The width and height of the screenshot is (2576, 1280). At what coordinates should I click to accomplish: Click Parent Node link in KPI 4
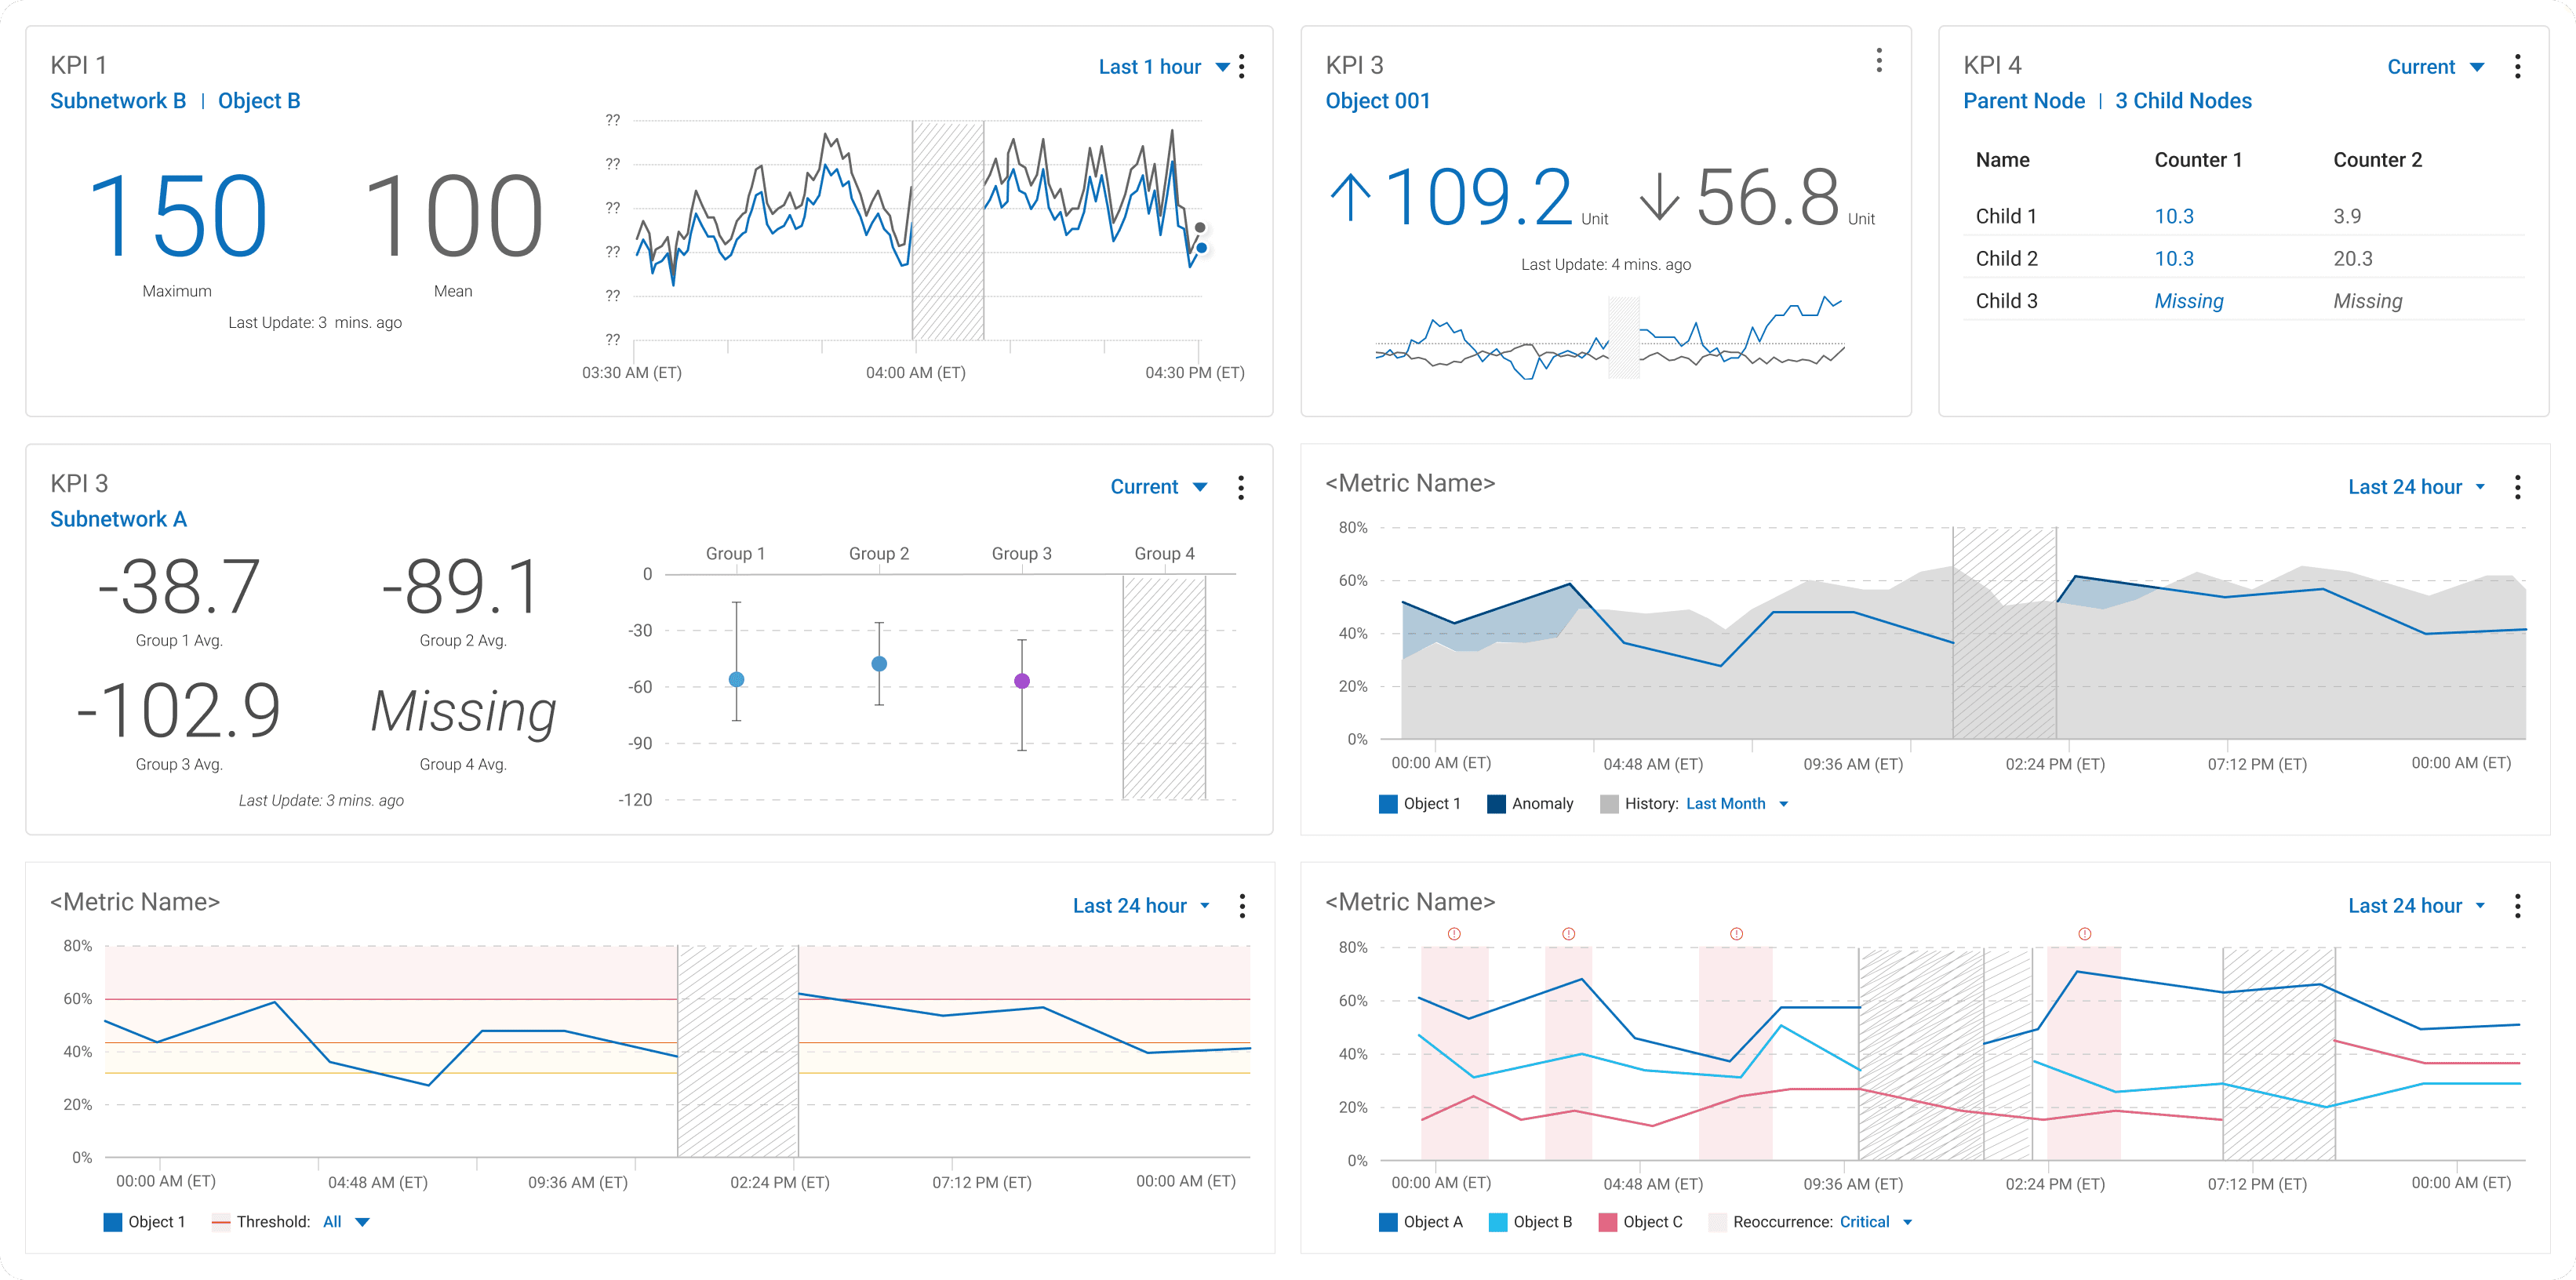pos(2024,101)
